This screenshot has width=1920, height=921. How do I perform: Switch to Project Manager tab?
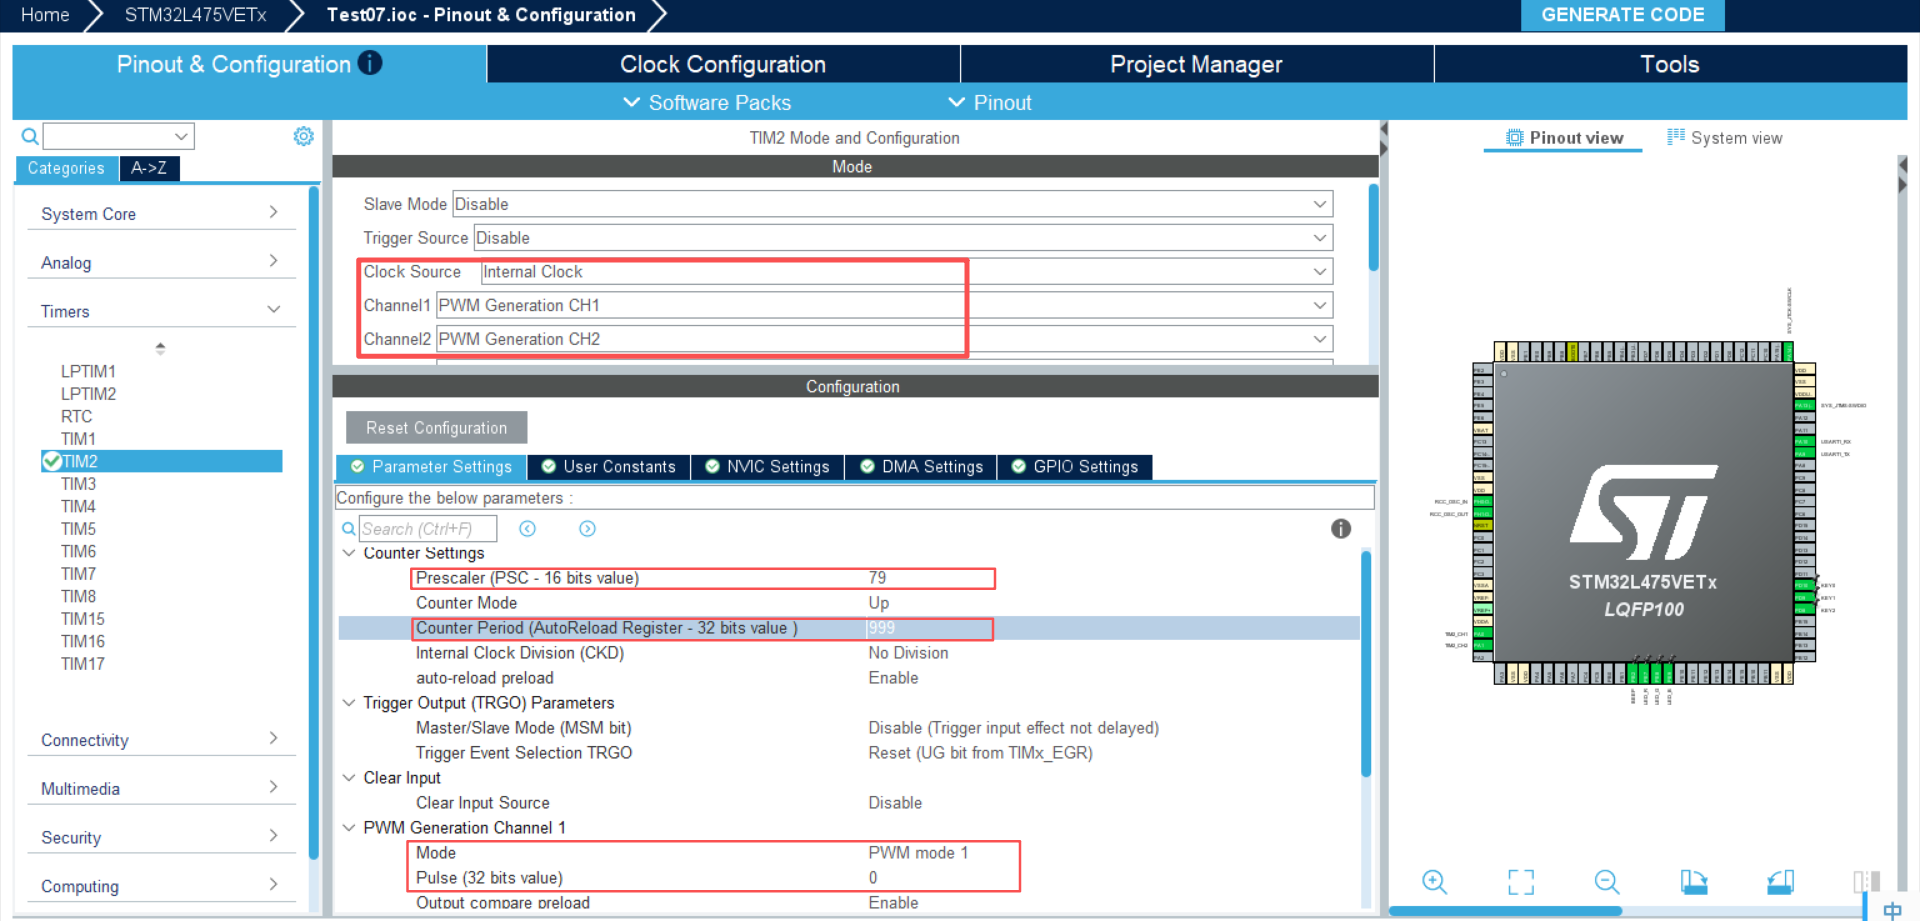[x=1196, y=64]
